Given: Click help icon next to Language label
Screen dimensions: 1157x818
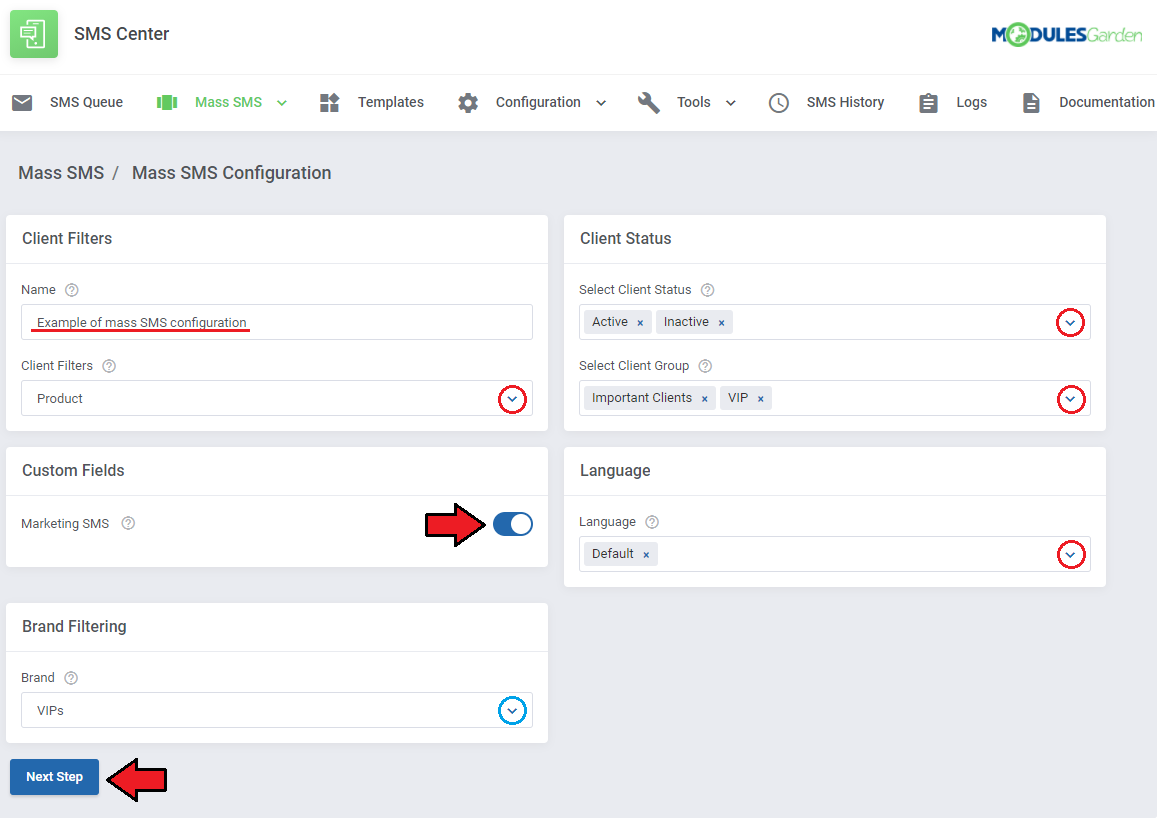Looking at the screenshot, I should tap(652, 521).
